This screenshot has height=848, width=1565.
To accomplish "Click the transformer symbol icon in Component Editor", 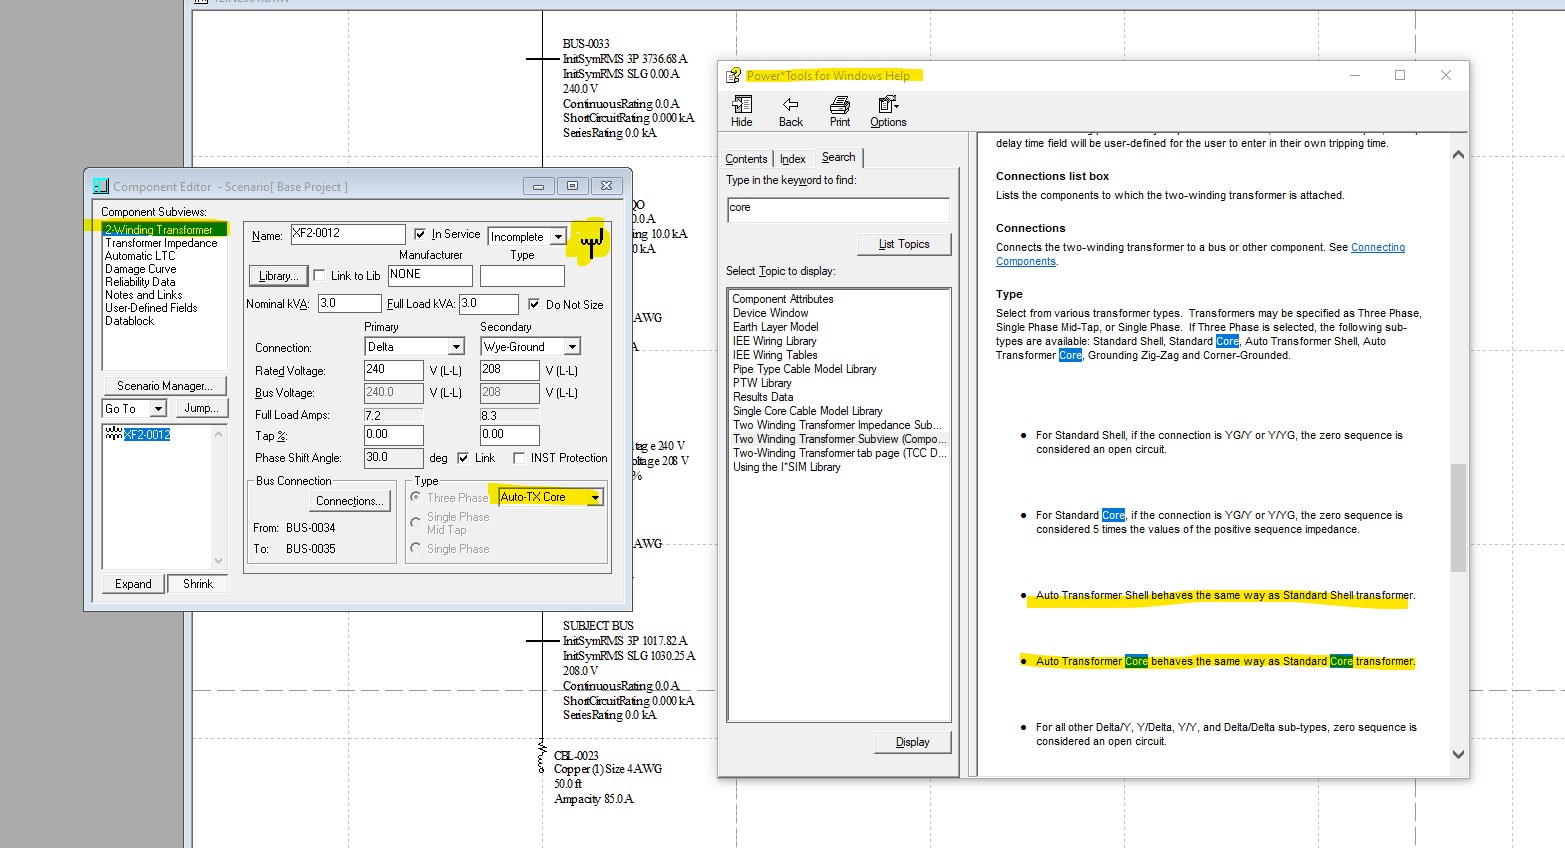I will click(591, 241).
